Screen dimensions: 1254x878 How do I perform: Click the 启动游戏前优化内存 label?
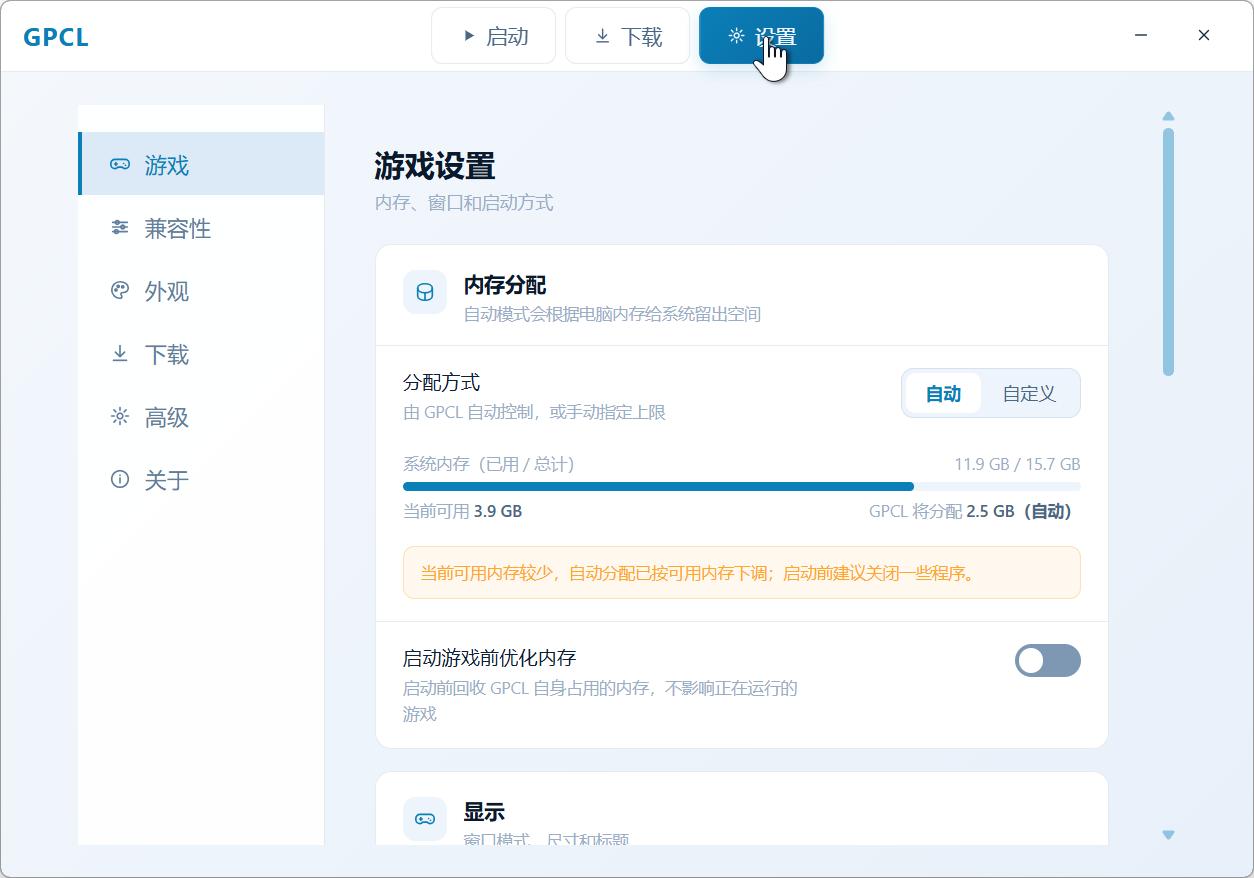tap(490, 658)
